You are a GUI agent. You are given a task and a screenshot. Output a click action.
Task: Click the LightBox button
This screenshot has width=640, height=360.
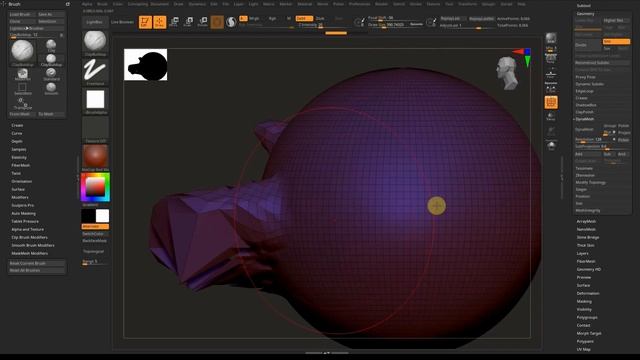tap(95, 22)
